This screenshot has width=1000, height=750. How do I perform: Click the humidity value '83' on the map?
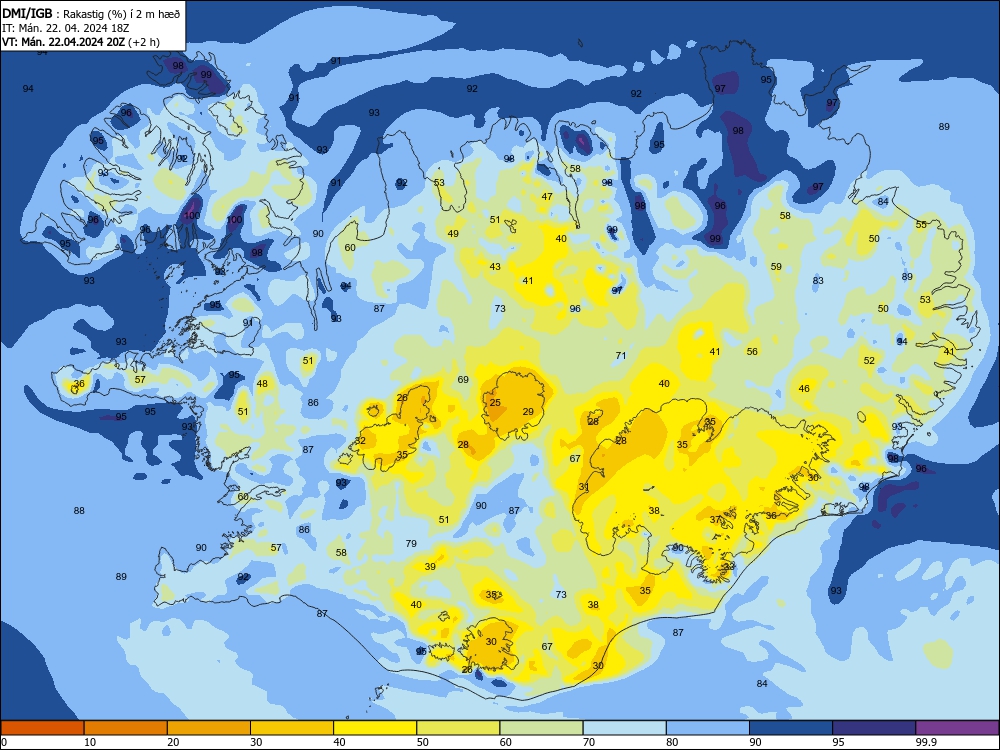pos(818,280)
